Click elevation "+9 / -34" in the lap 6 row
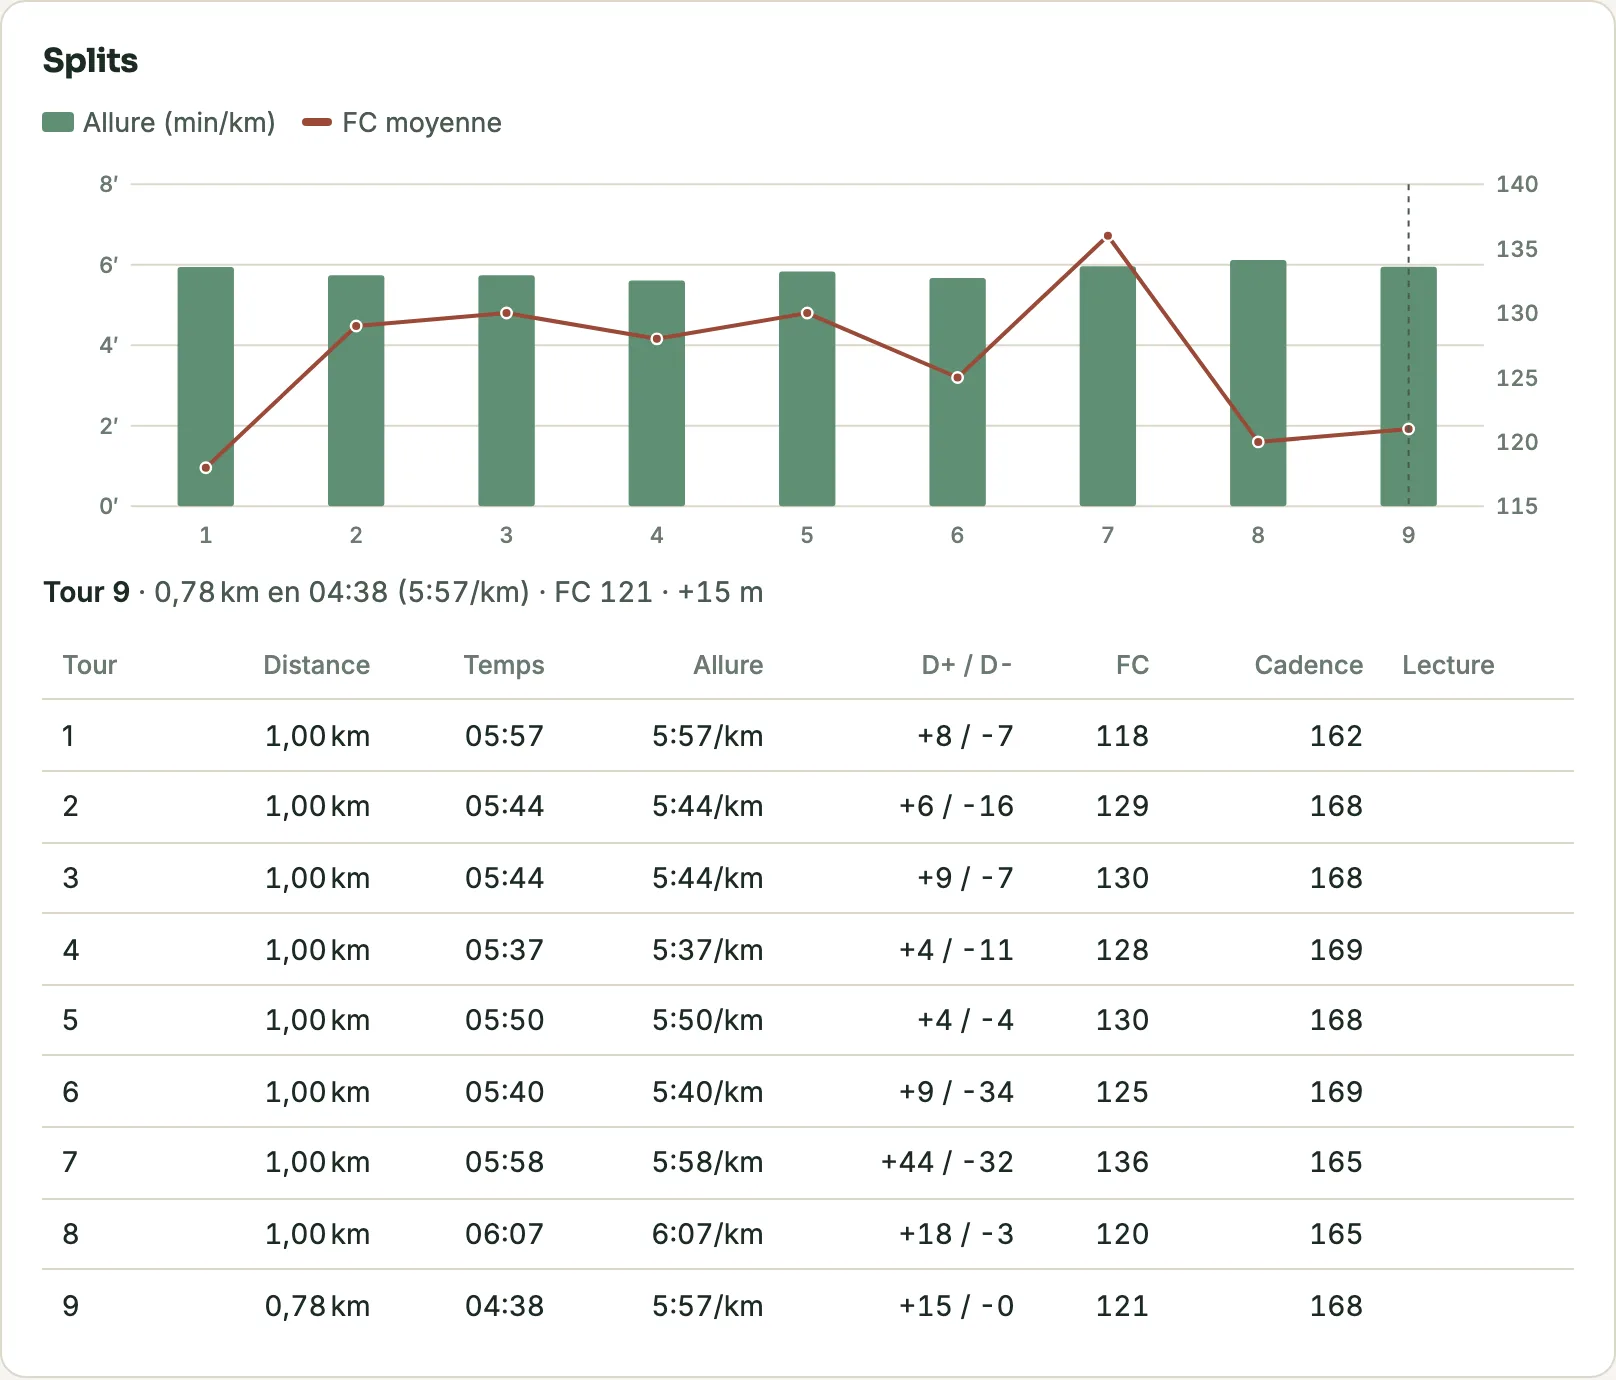Screen dimensions: 1616x1380 click(956, 1092)
